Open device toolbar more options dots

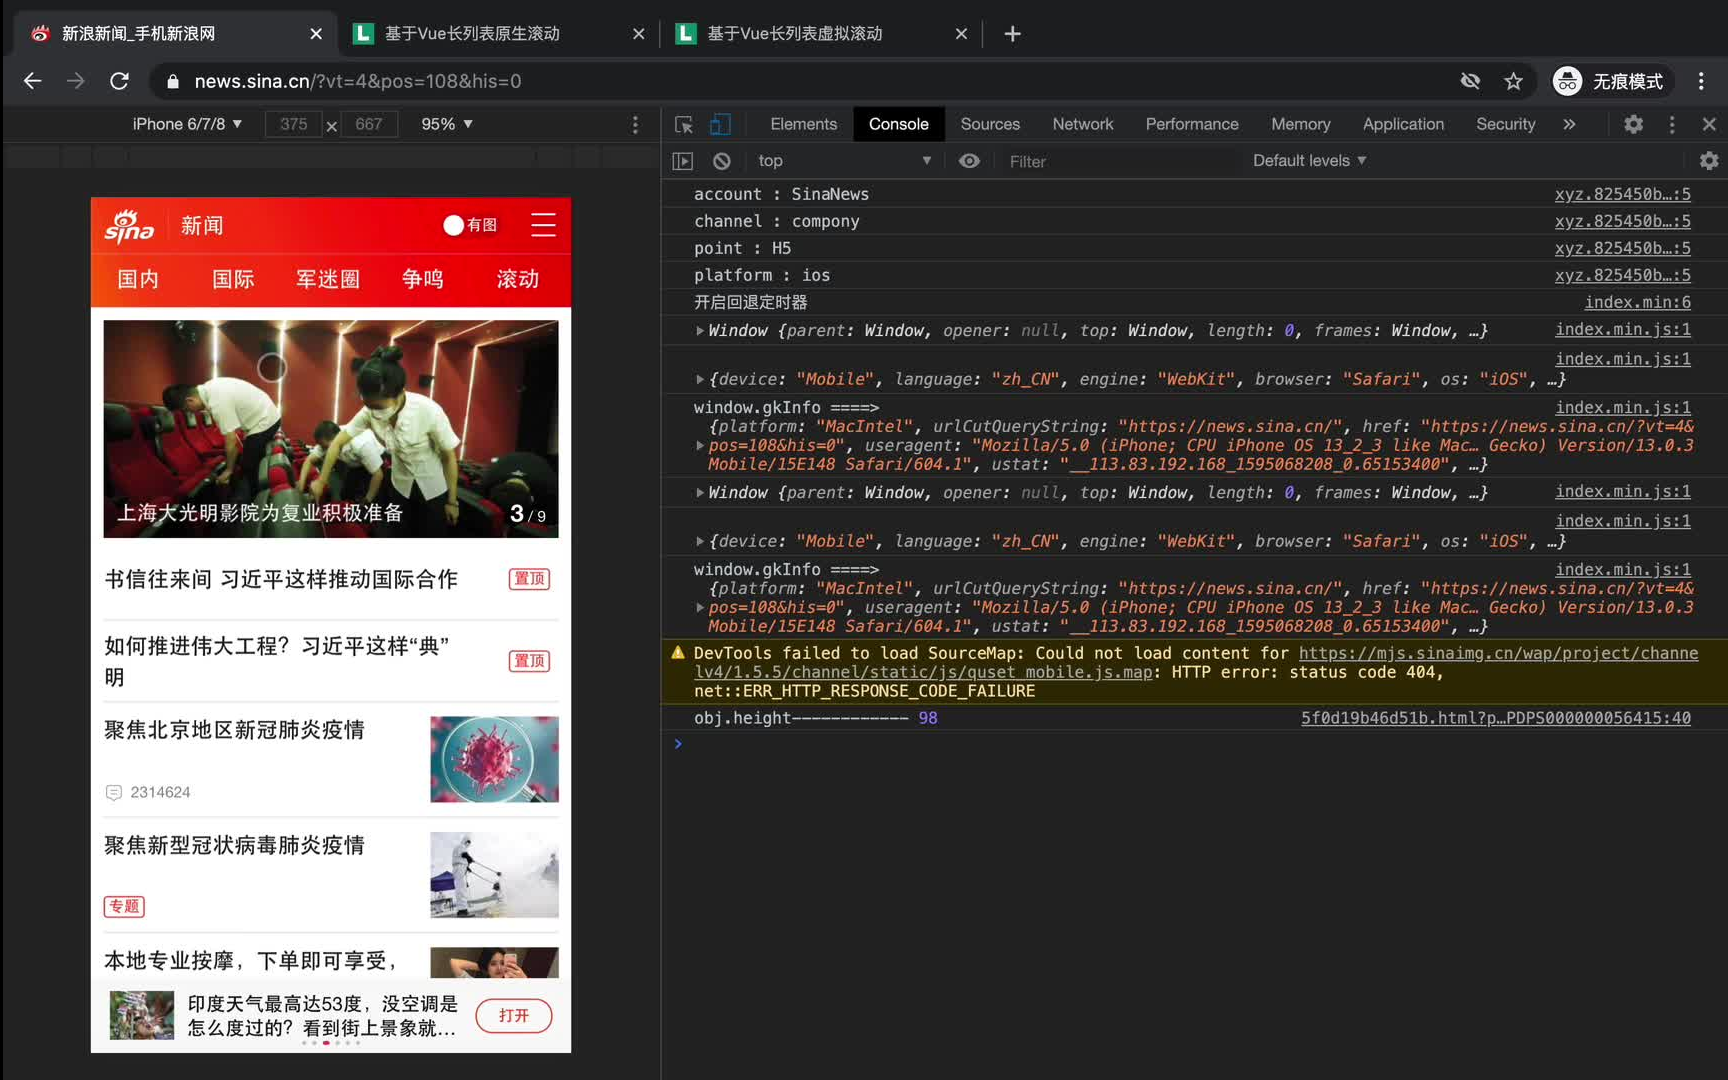[635, 124]
